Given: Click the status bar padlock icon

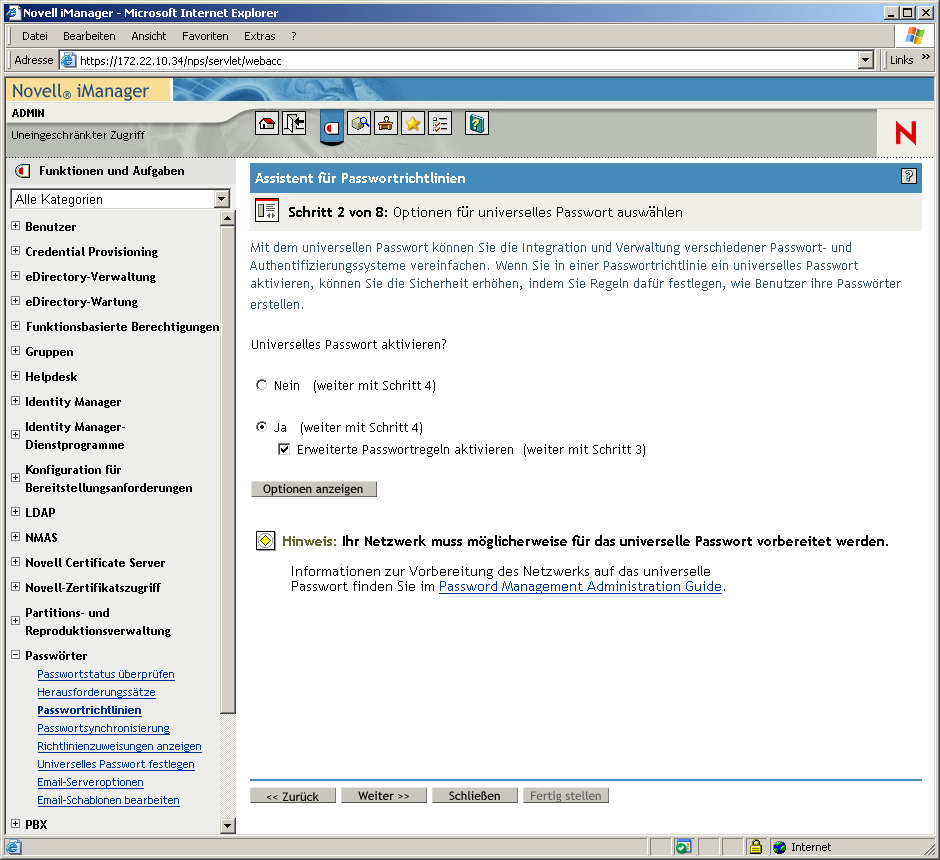Looking at the screenshot, I should point(756,847).
